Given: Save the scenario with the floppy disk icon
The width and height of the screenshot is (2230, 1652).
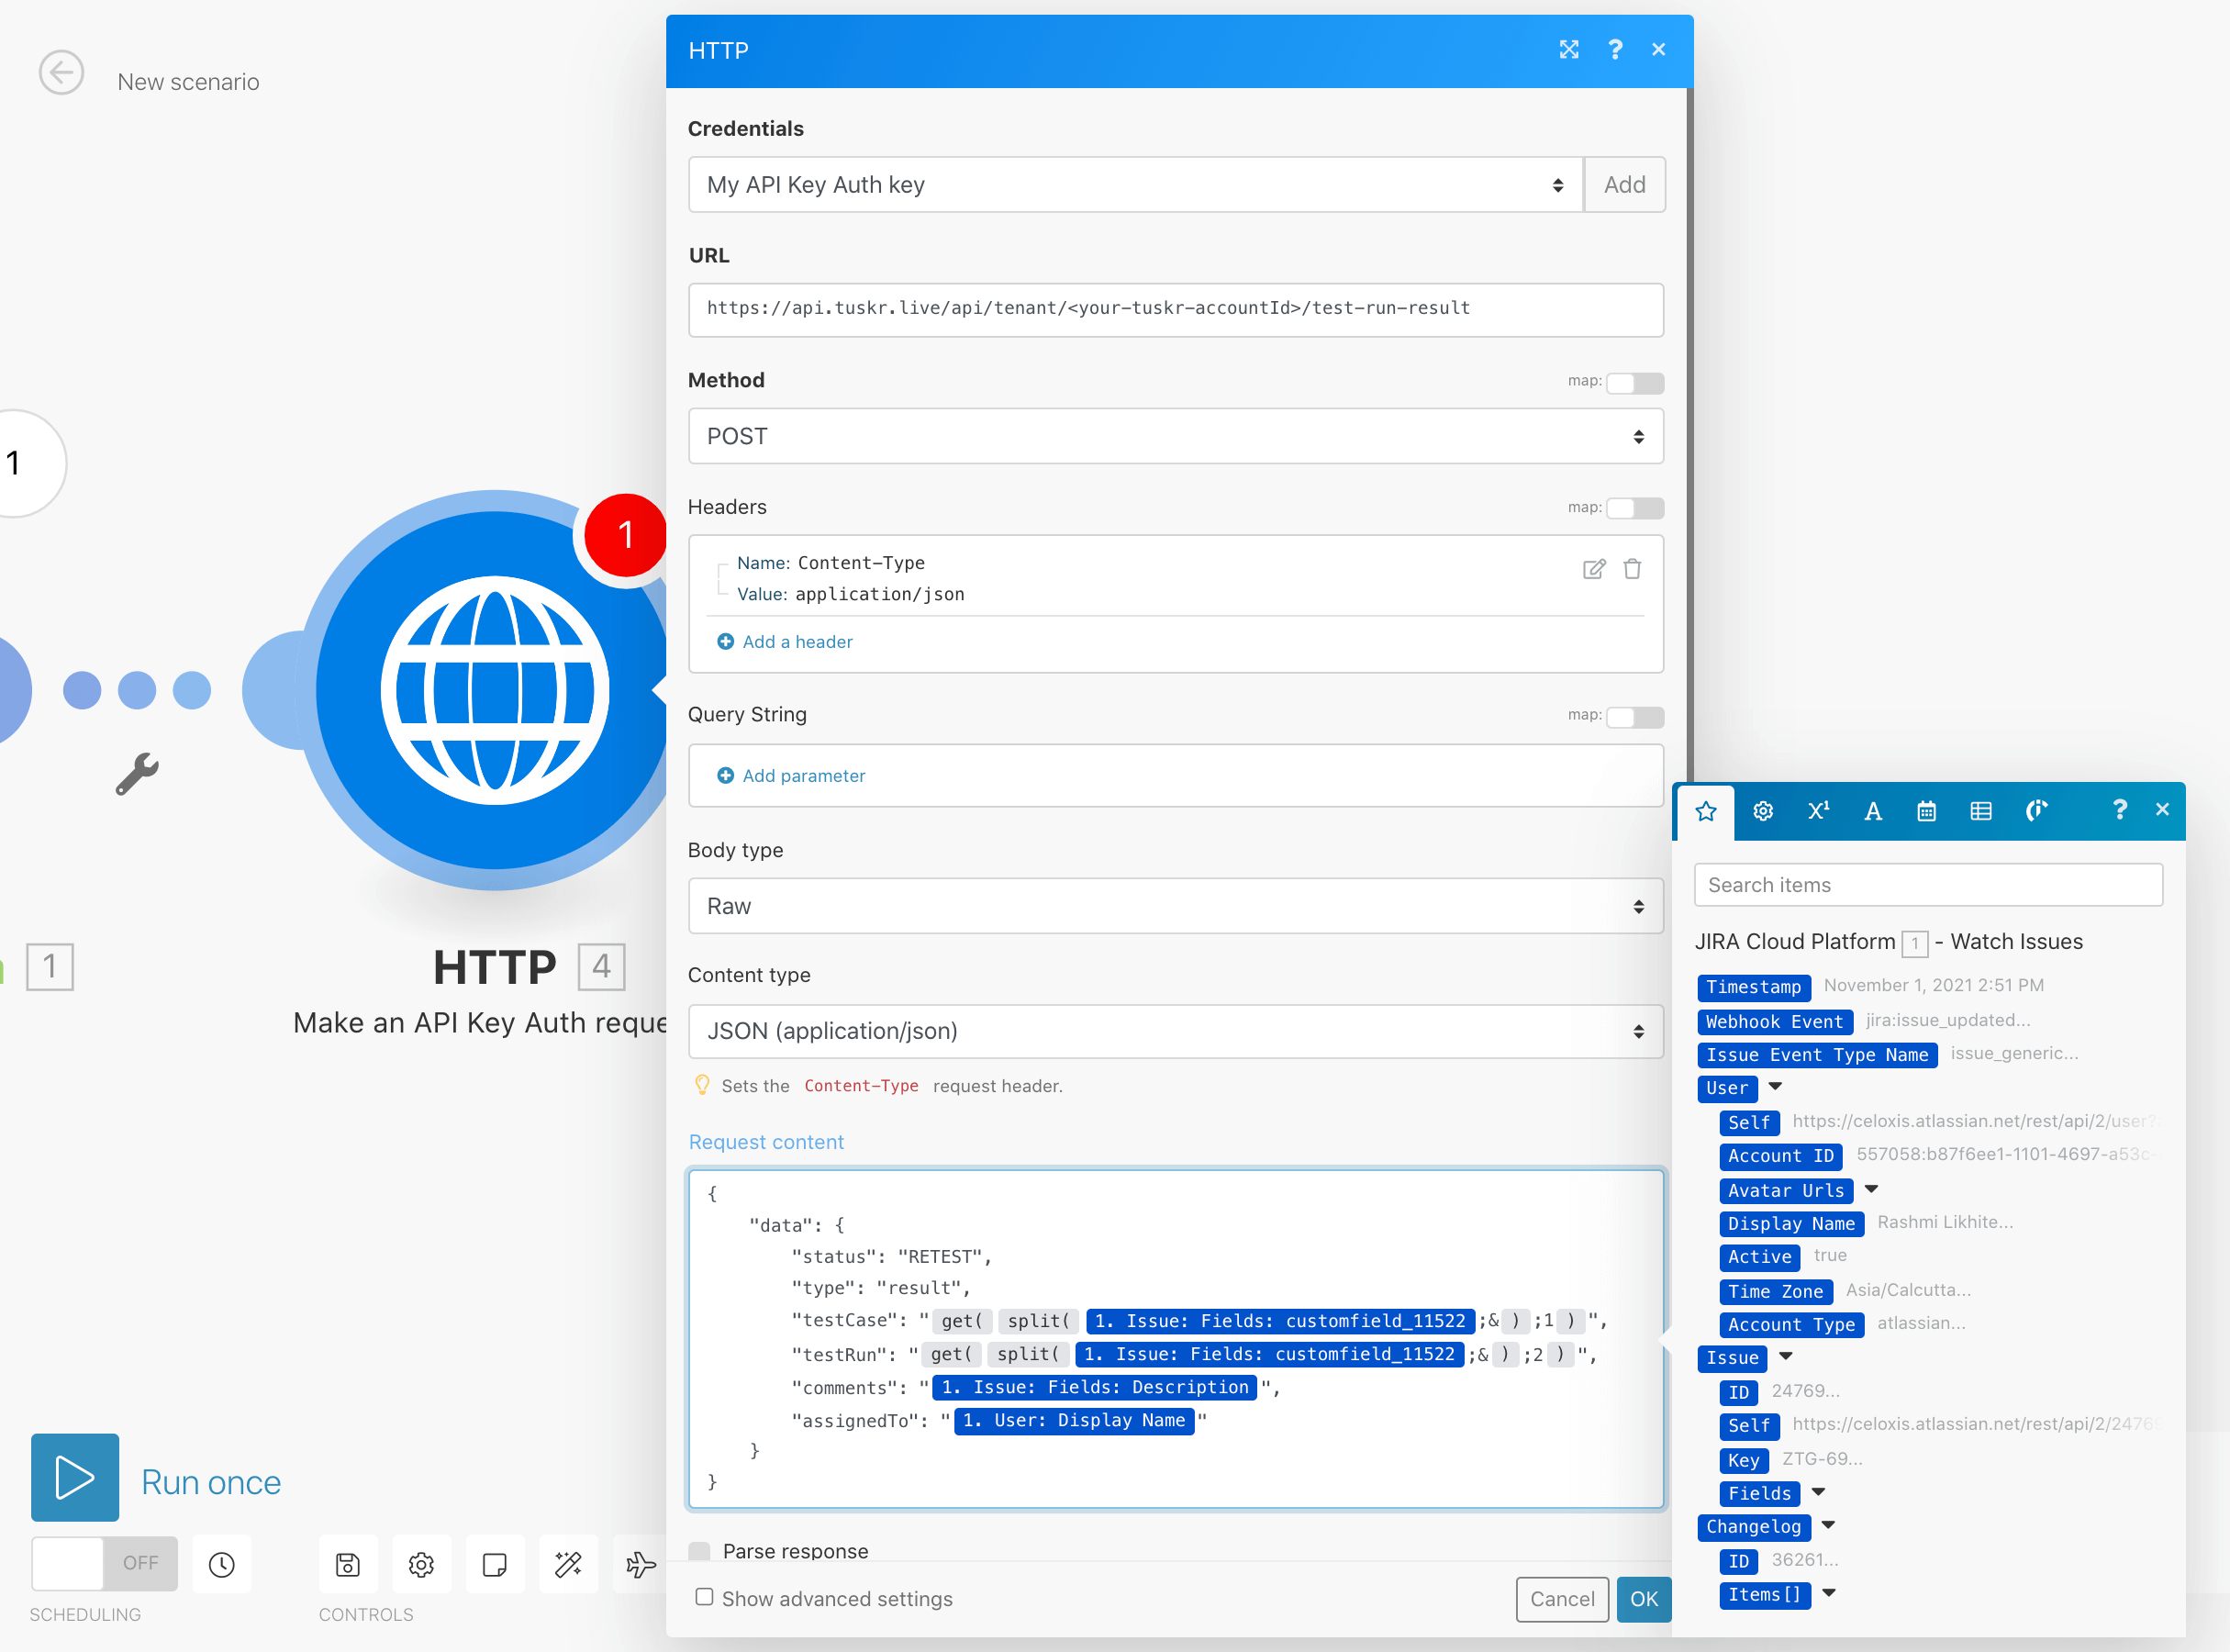Looking at the screenshot, I should click(x=347, y=1564).
